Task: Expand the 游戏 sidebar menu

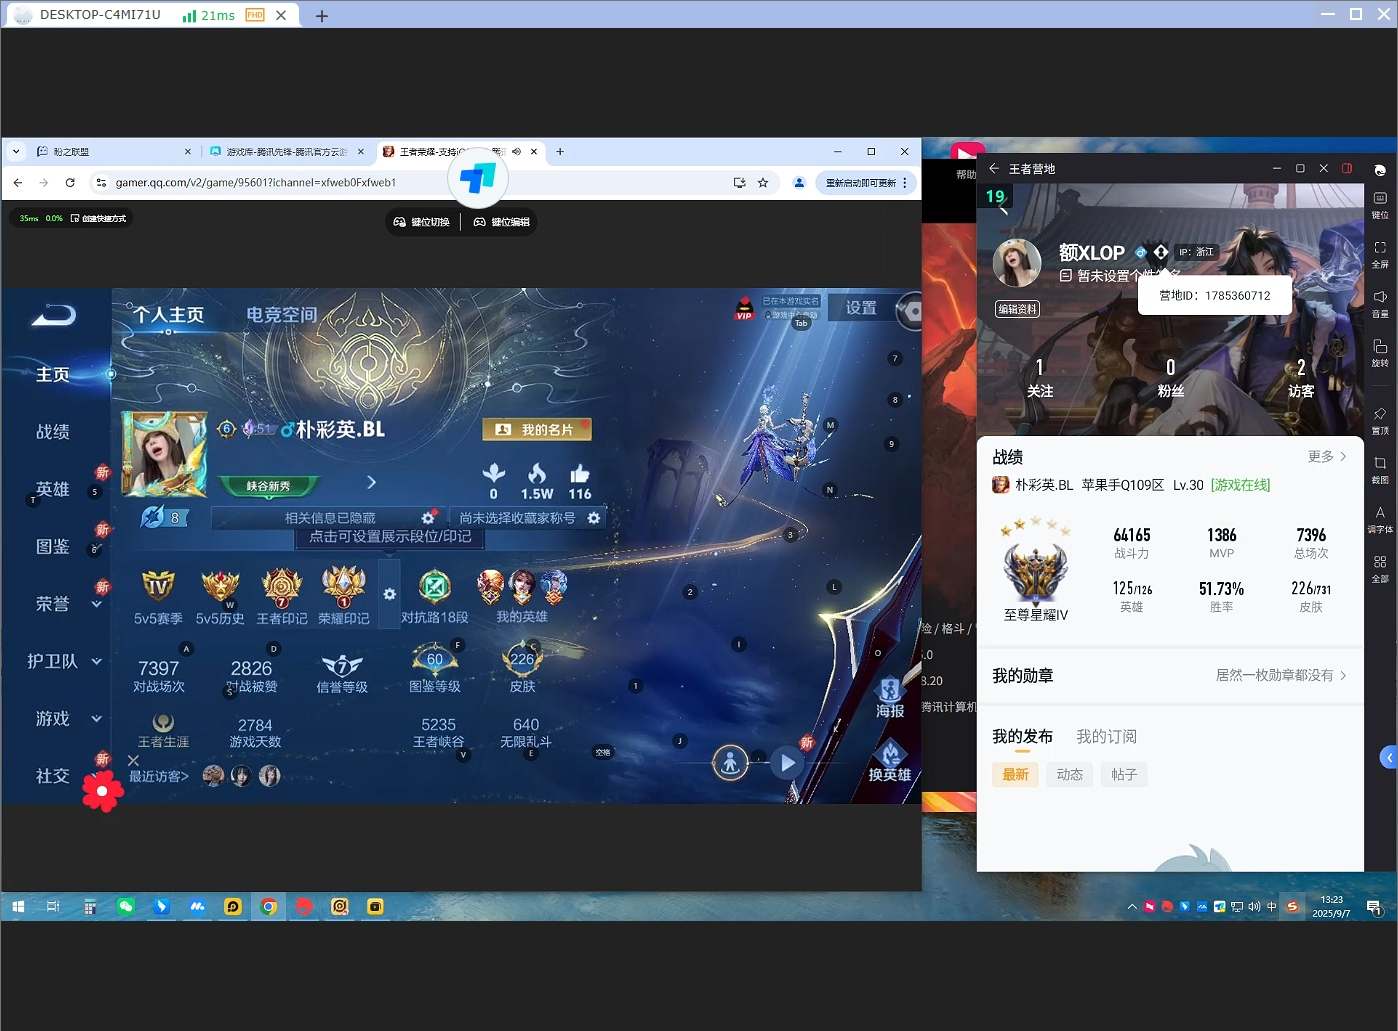Action: coord(97,718)
